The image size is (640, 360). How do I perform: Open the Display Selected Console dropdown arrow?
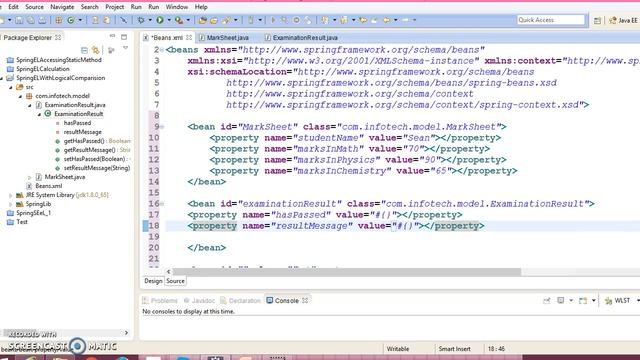(571, 301)
